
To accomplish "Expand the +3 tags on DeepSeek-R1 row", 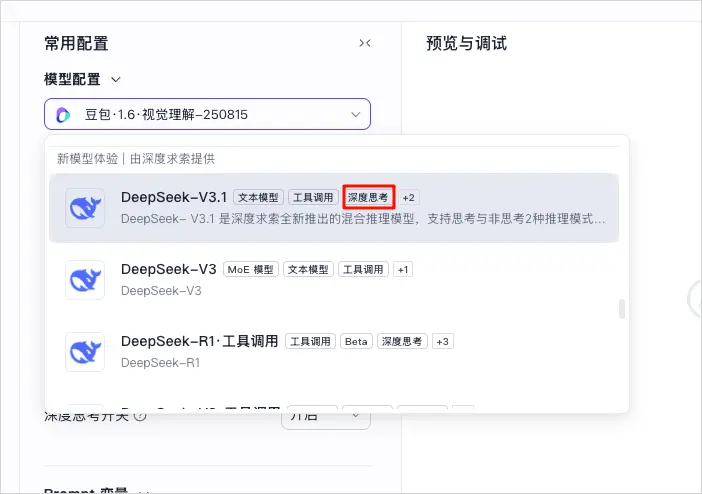I will [x=442, y=342].
